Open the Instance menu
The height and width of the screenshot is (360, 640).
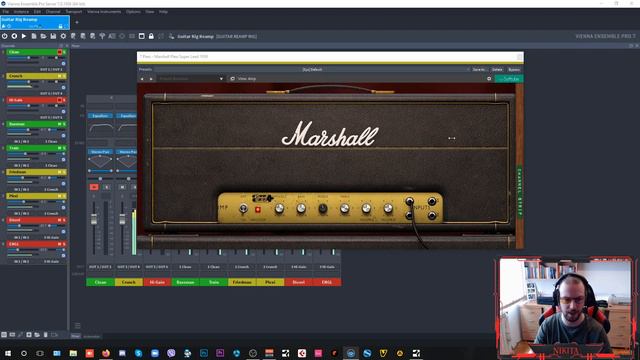pyautogui.click(x=21, y=12)
